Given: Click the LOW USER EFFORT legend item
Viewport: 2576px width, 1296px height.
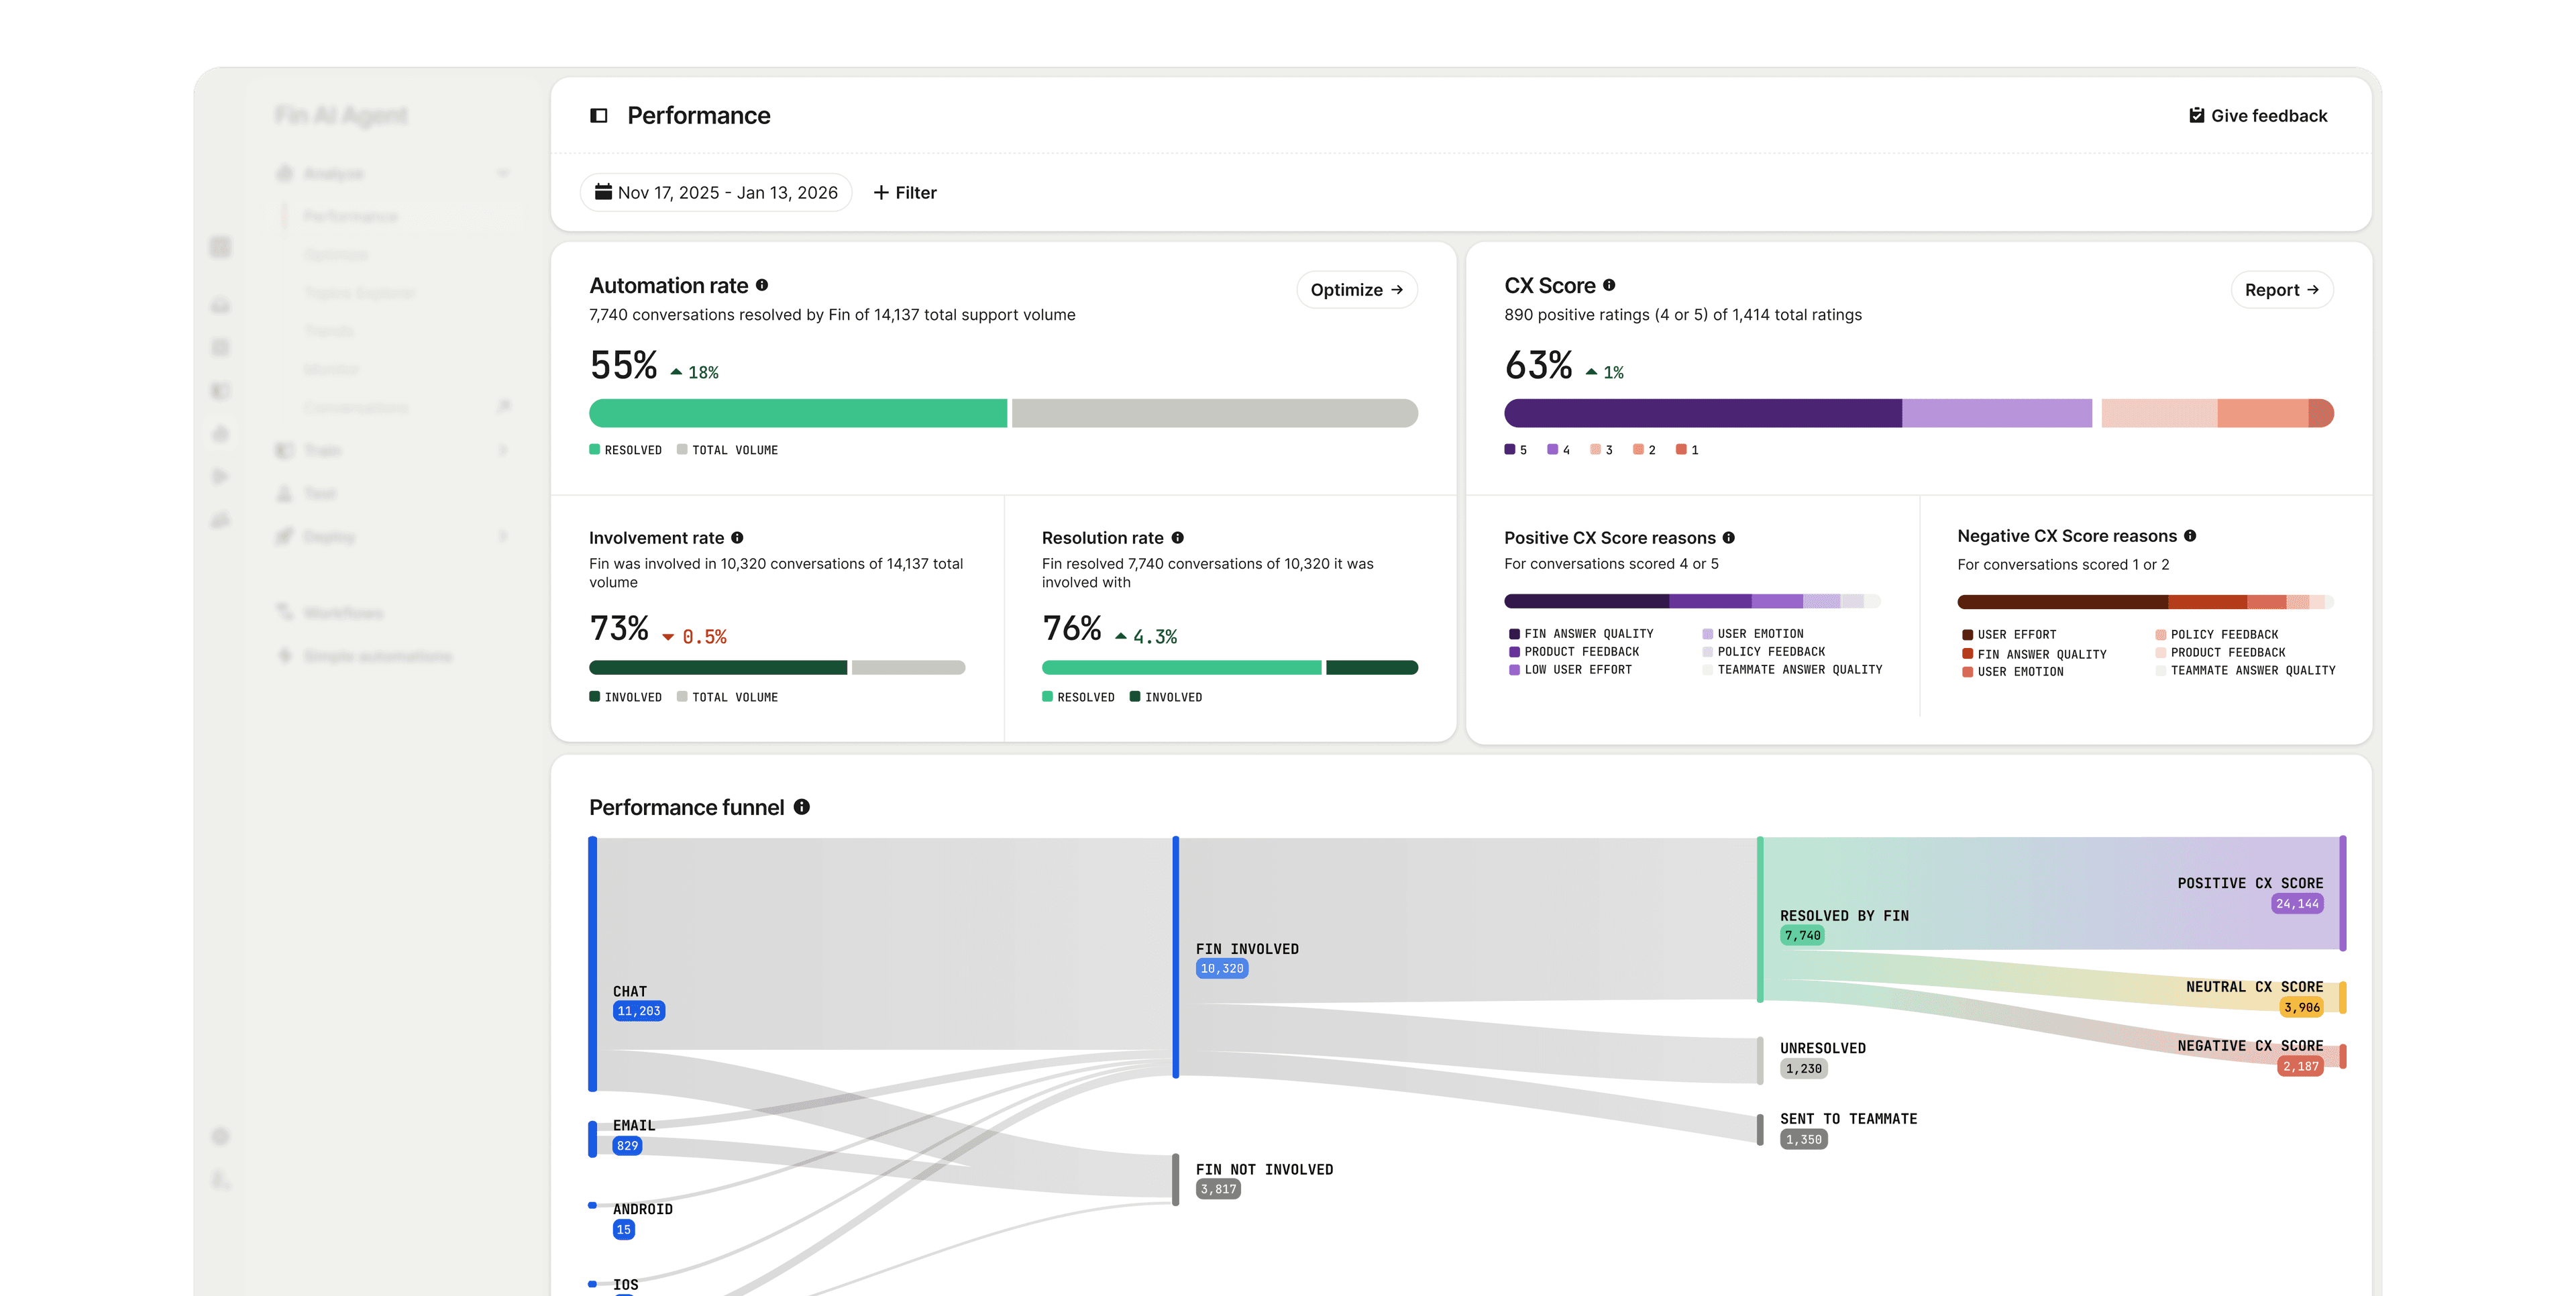Looking at the screenshot, I should click(x=1570, y=670).
